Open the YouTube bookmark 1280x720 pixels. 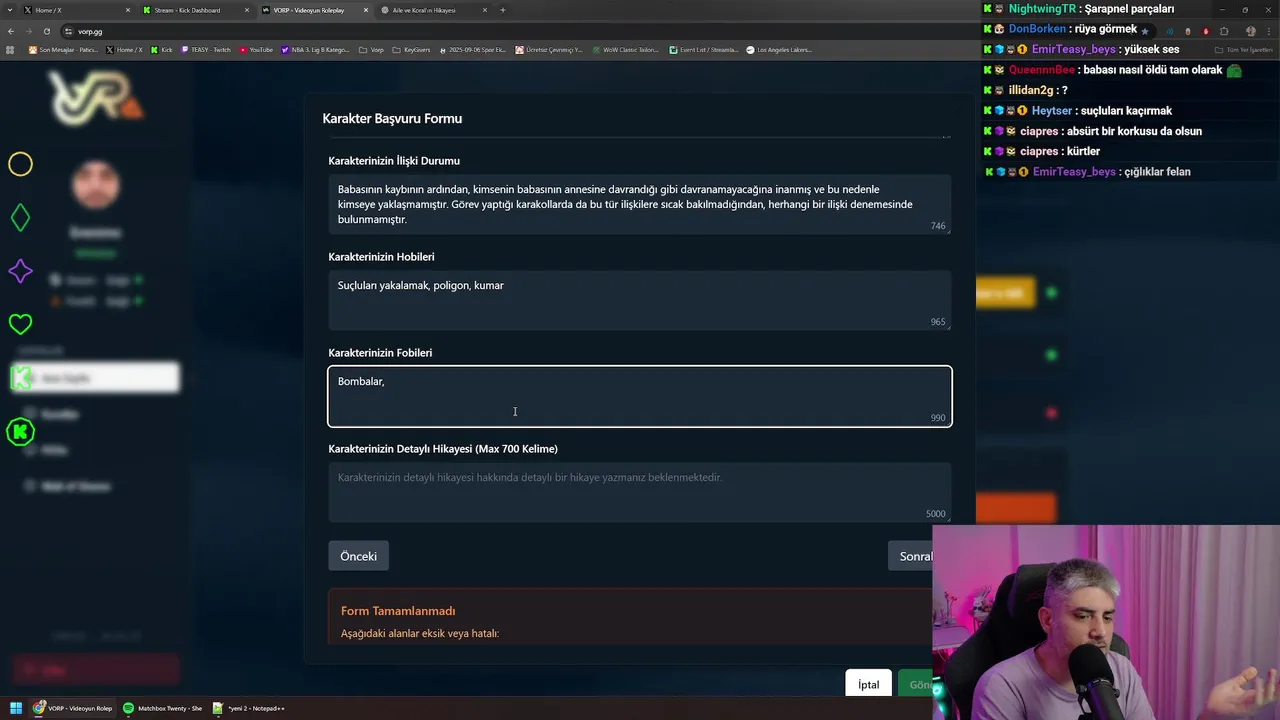point(256,49)
